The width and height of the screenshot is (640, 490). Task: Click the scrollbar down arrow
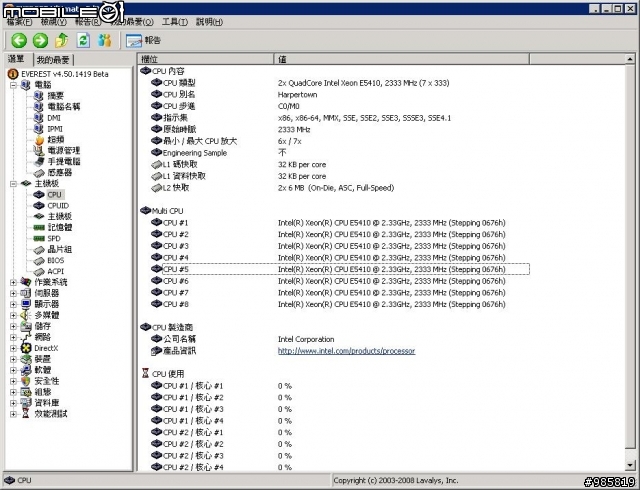point(630,465)
